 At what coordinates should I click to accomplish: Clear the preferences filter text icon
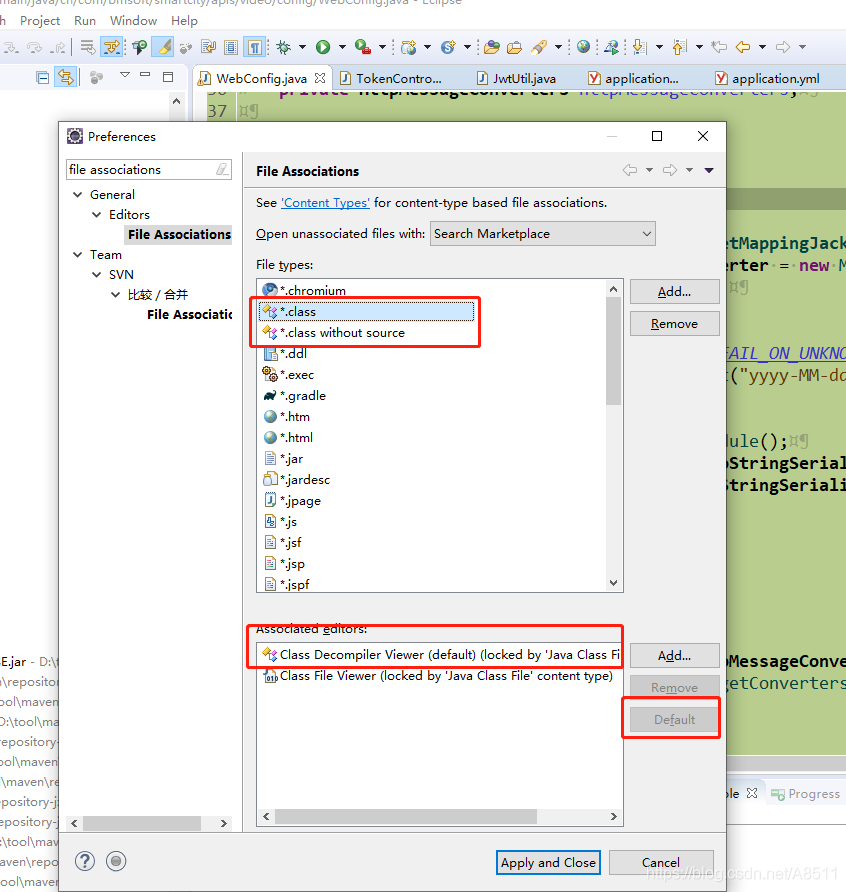click(x=222, y=170)
